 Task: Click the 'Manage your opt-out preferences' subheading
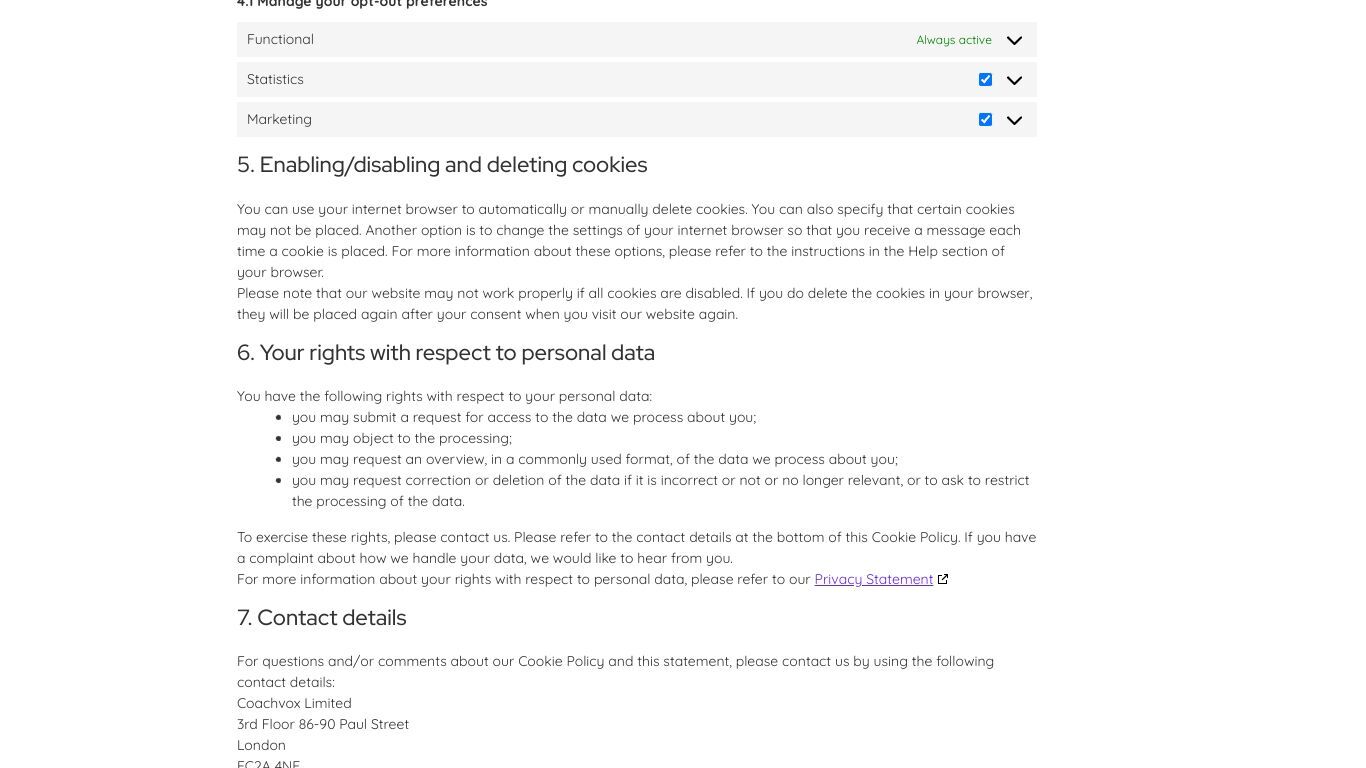362,4
